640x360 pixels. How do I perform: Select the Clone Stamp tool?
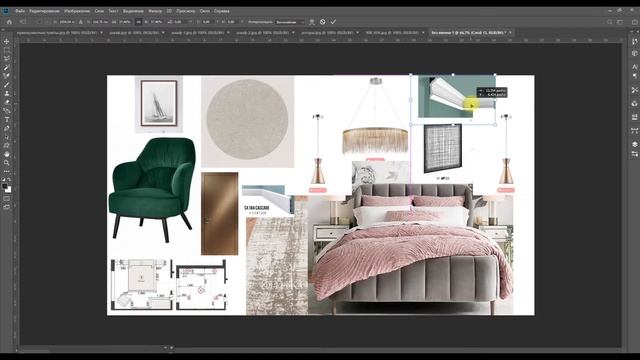point(7,93)
